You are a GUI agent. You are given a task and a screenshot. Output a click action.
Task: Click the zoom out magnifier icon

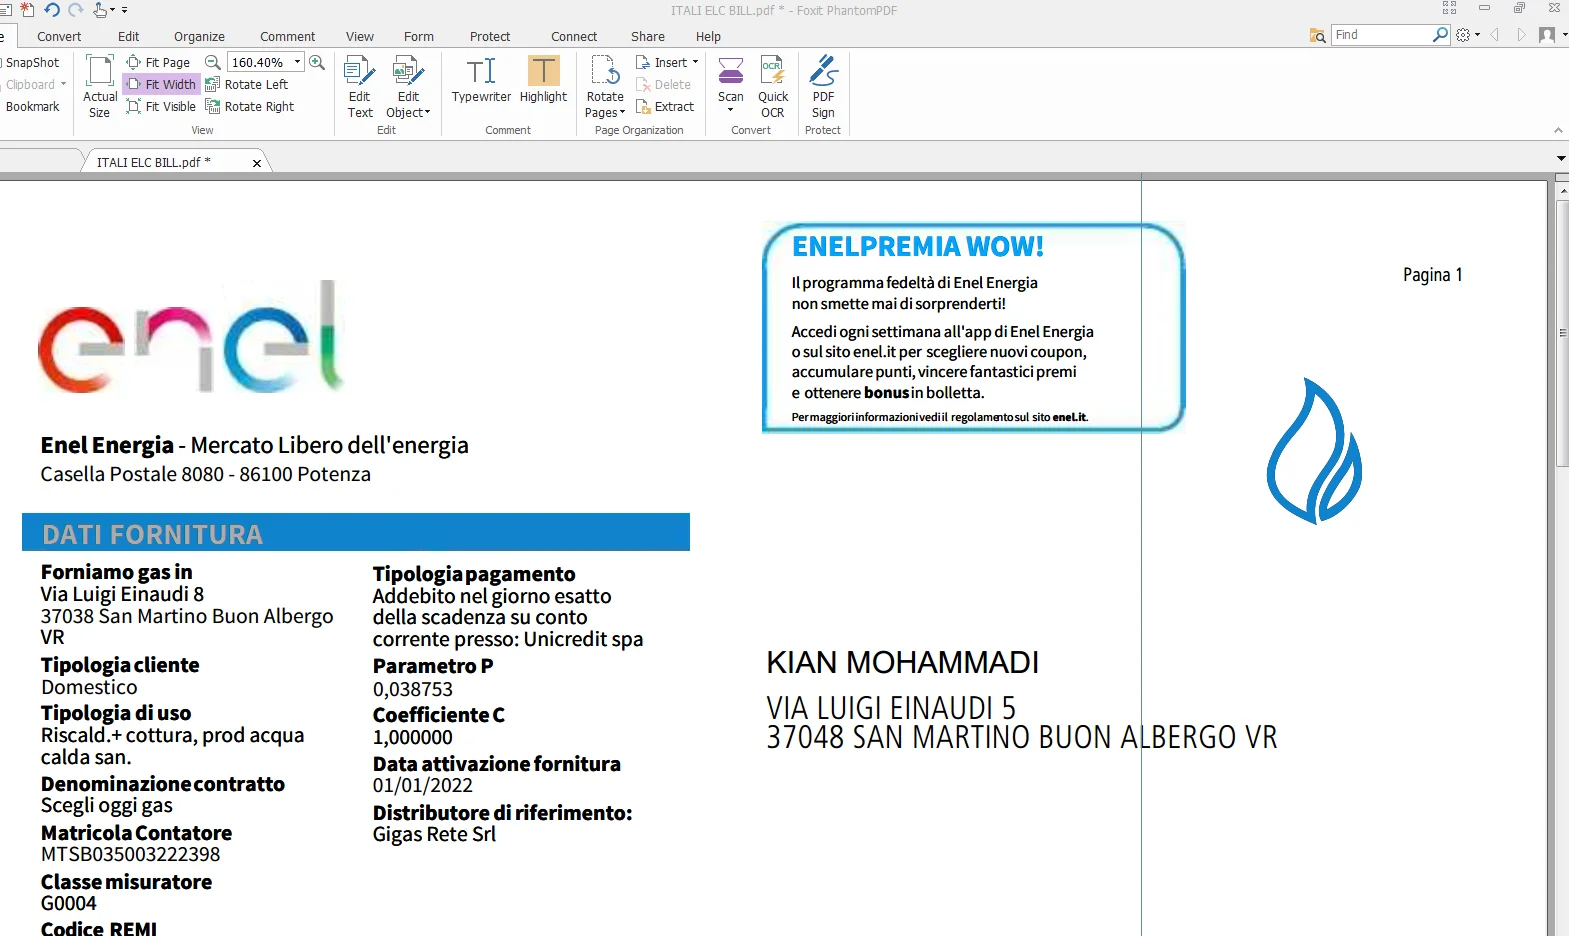[x=213, y=62]
